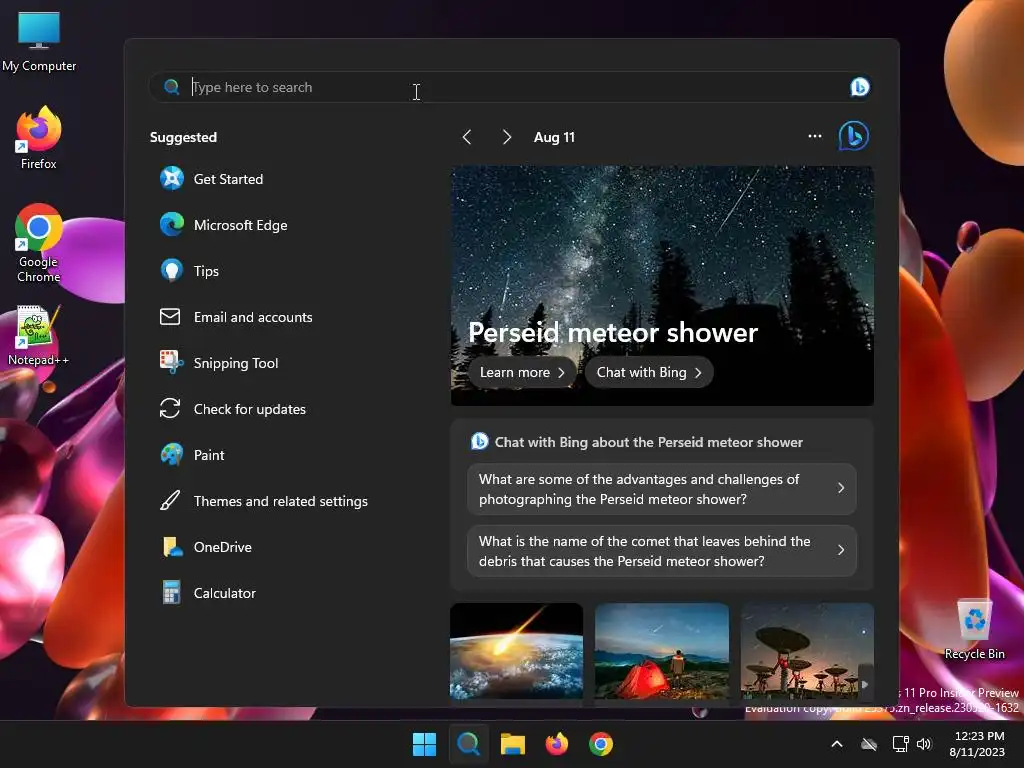This screenshot has height=768, width=1024.
Task: Click the Chat with Bing button
Action: (x=648, y=372)
